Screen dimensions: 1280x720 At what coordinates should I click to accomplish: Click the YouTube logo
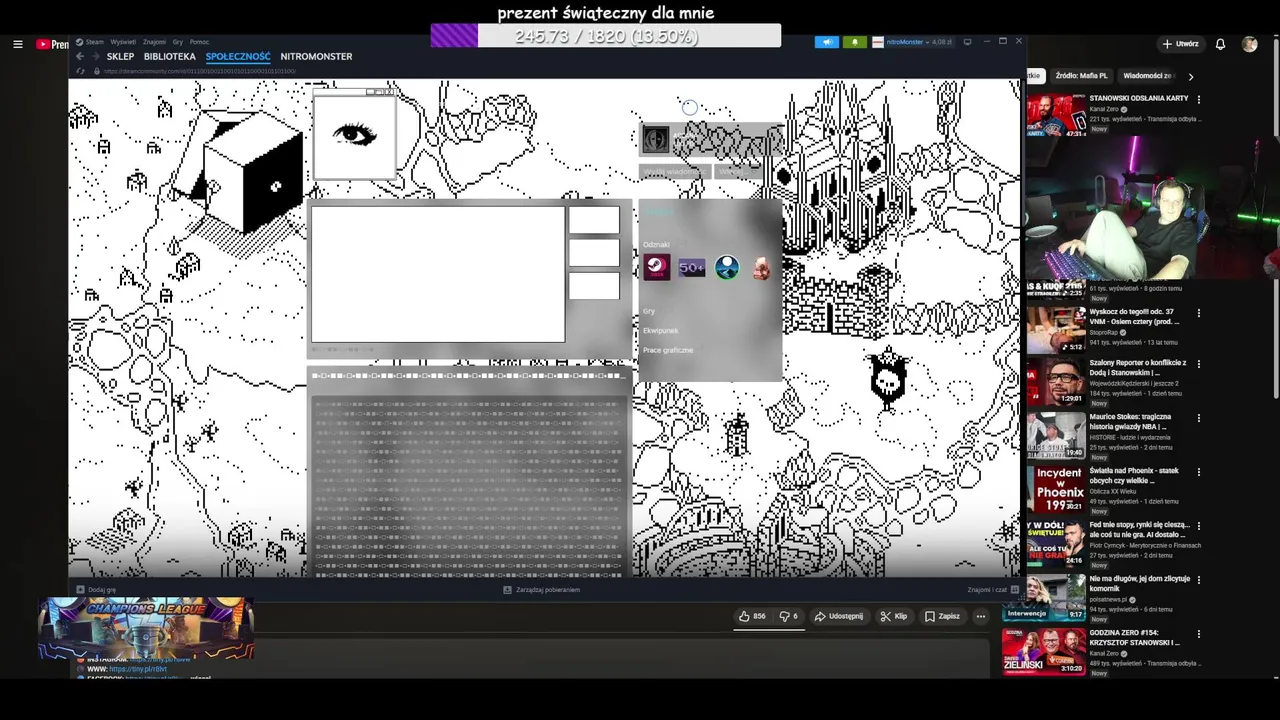[52, 44]
